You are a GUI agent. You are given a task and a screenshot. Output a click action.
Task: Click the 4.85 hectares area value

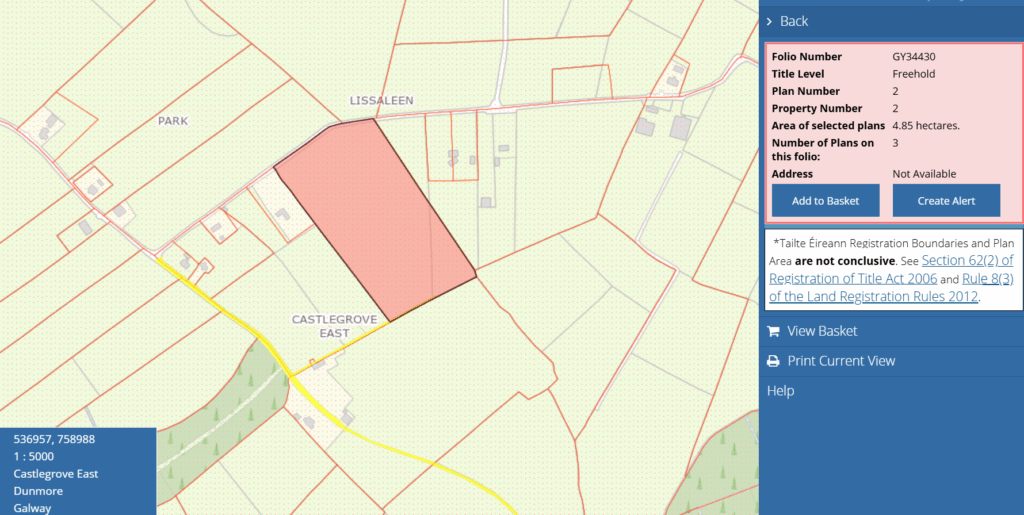pyautogui.click(x=925, y=125)
